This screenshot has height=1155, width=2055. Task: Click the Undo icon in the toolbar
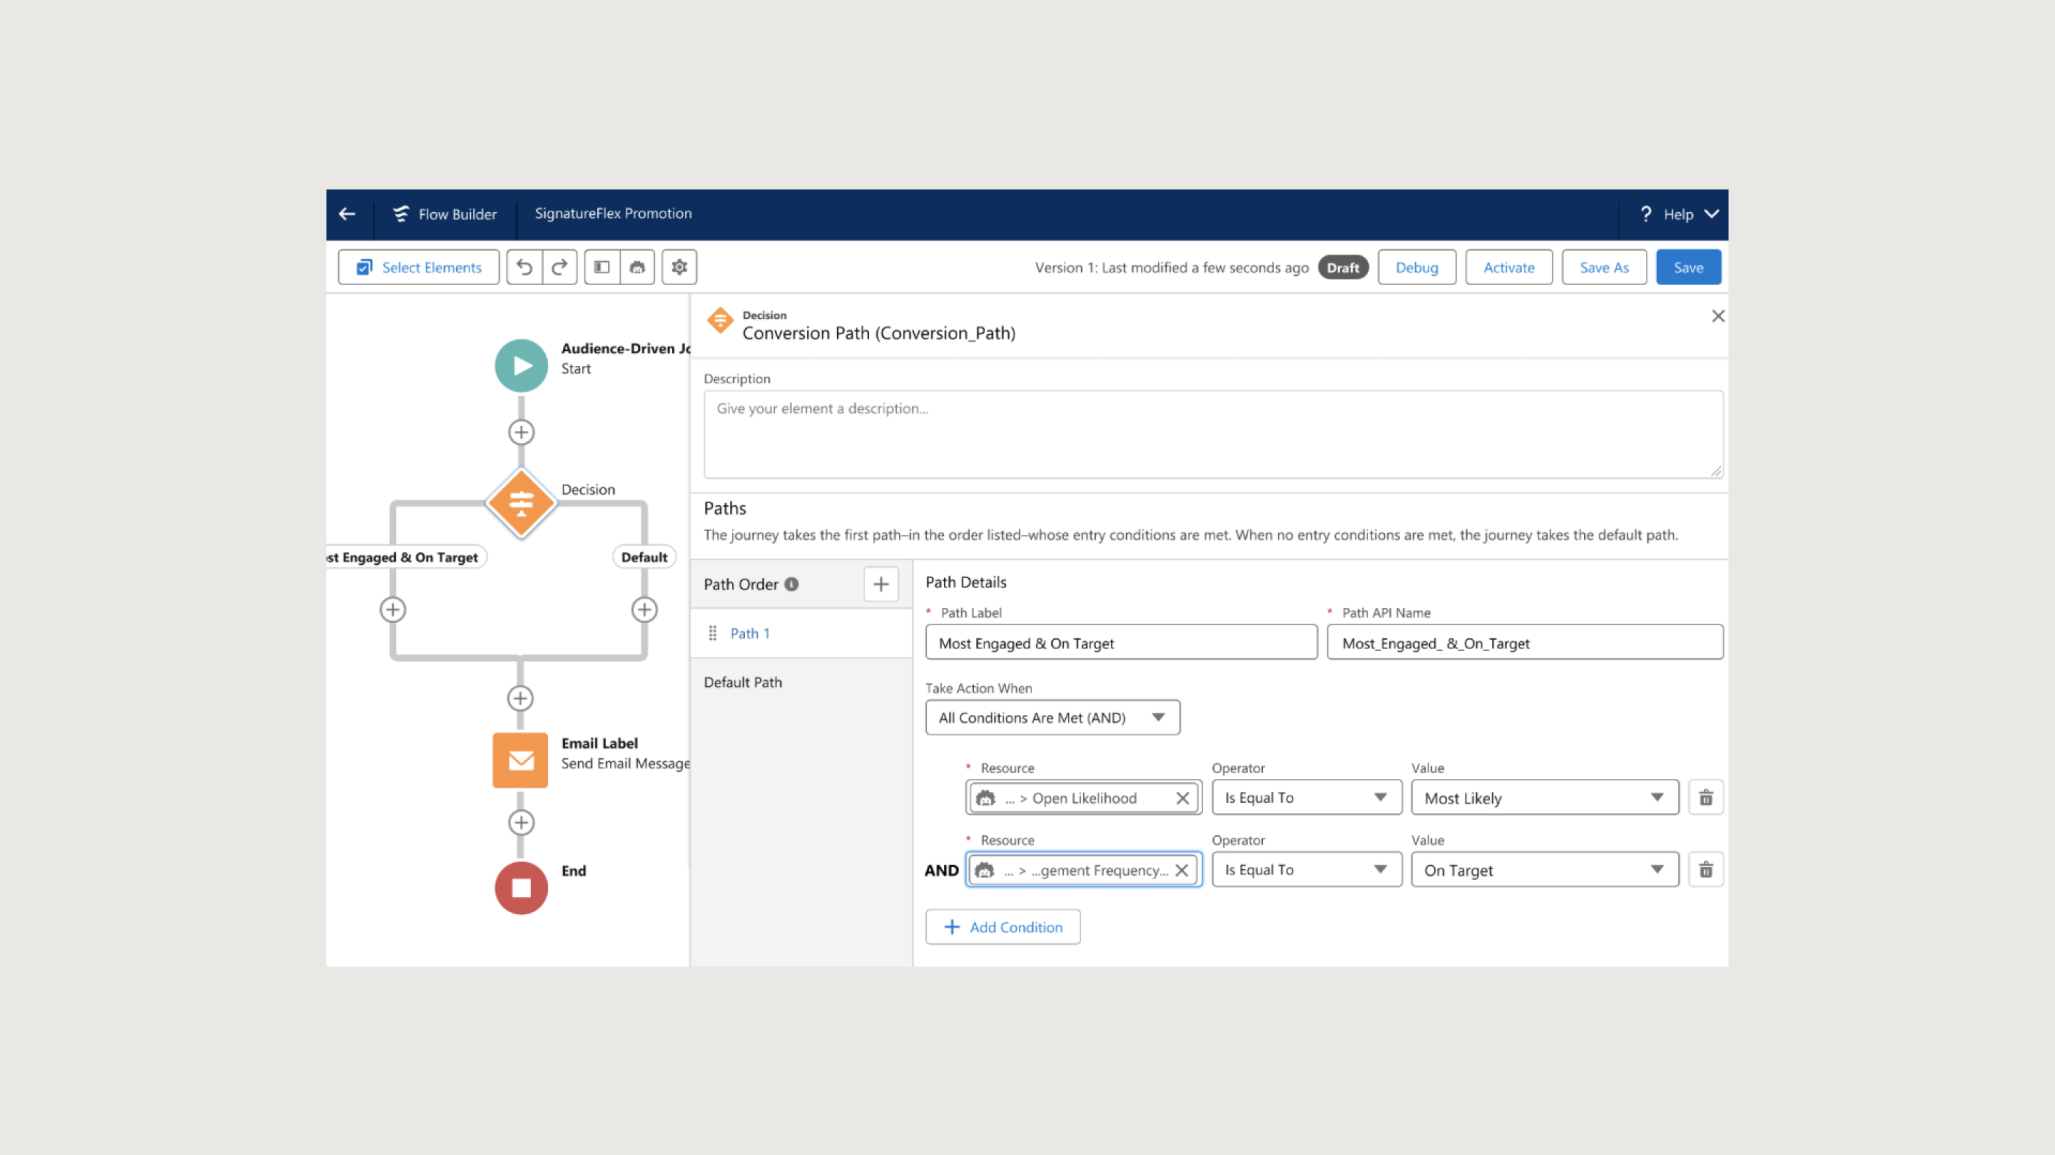pos(524,267)
